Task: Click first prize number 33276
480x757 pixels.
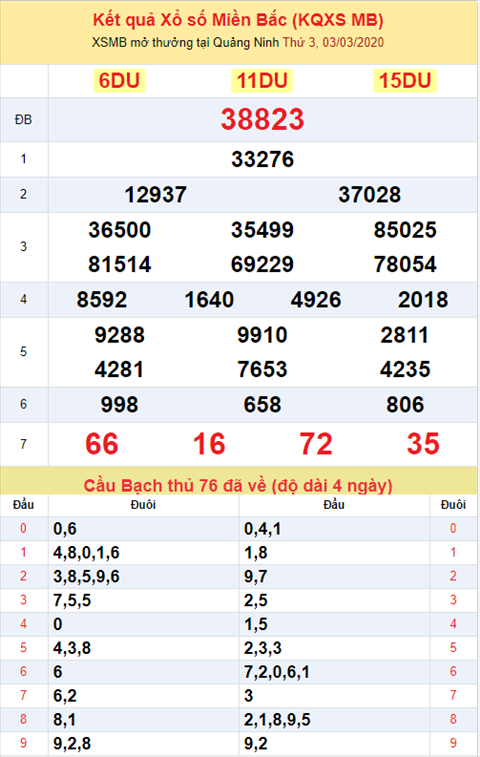Action: 262,159
